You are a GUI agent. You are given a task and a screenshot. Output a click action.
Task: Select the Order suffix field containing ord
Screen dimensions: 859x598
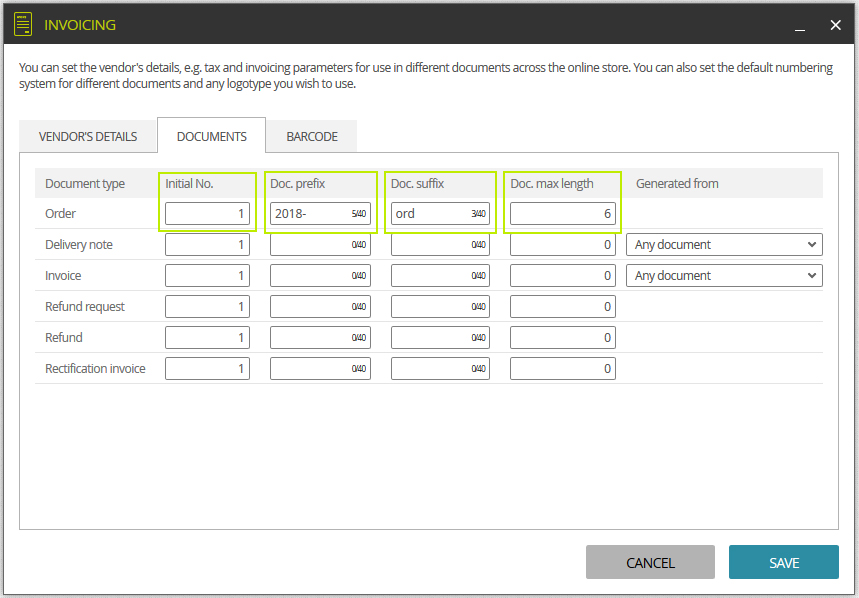(x=438, y=213)
